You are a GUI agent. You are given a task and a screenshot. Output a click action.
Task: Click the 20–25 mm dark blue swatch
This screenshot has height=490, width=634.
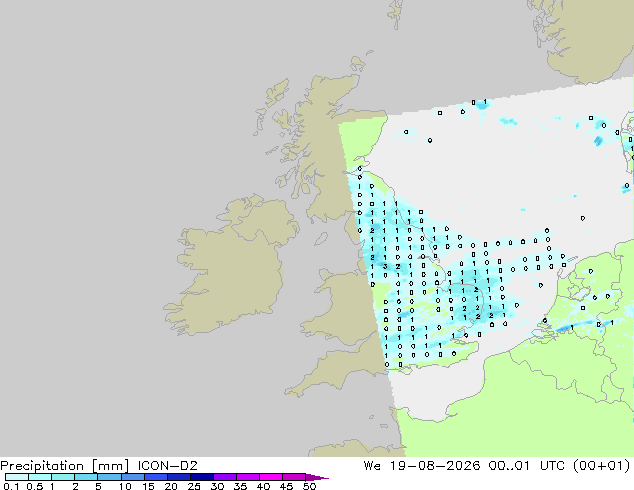point(179,477)
